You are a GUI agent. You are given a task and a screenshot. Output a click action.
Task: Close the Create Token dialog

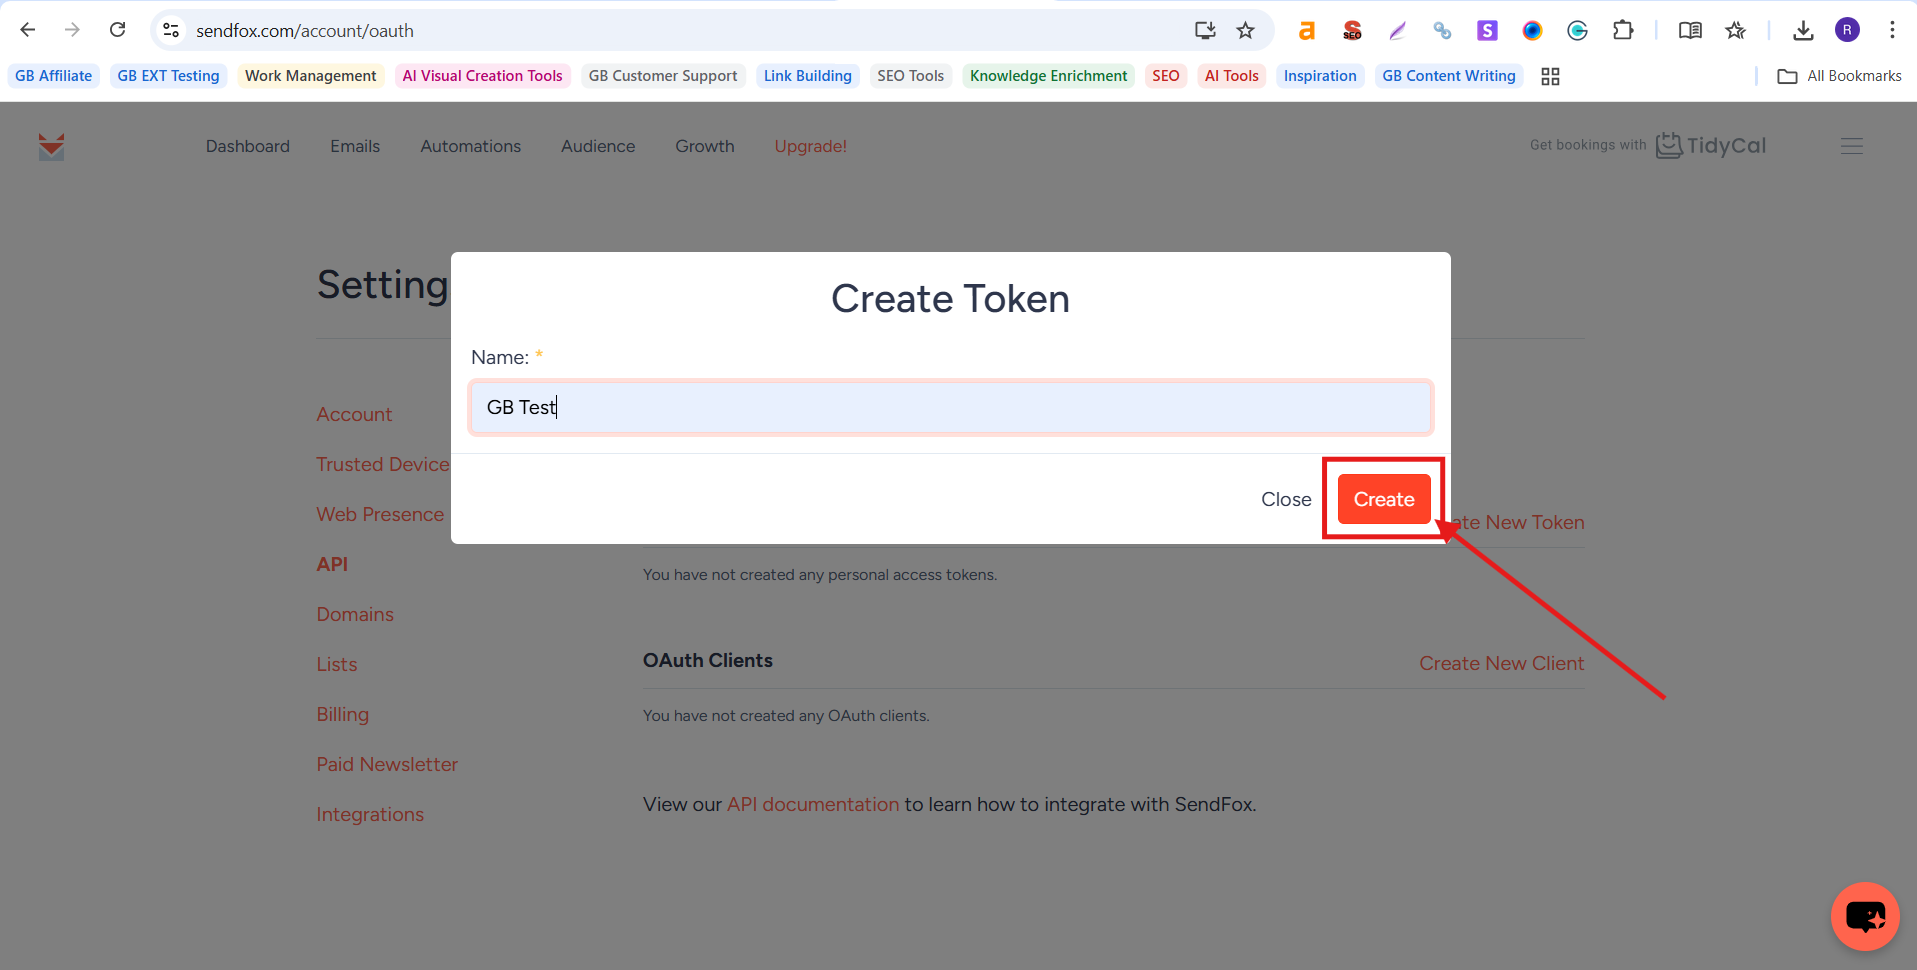(1285, 499)
